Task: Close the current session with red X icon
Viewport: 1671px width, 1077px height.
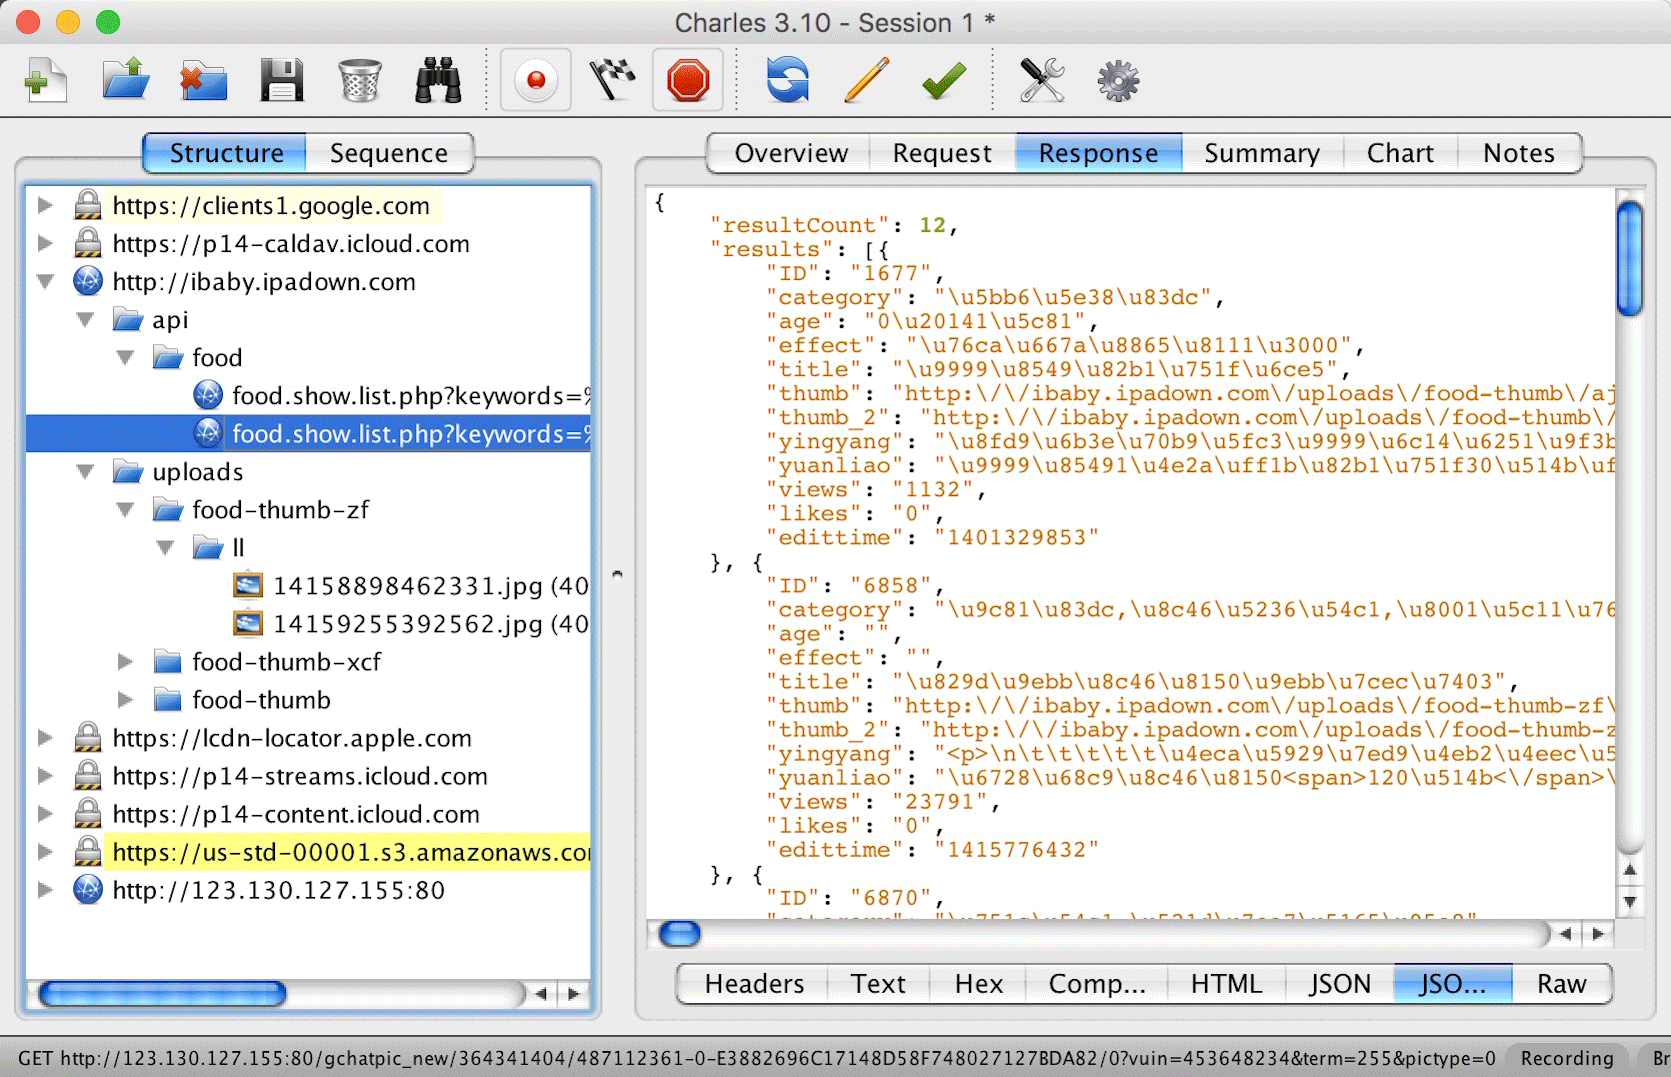Action: tap(203, 80)
